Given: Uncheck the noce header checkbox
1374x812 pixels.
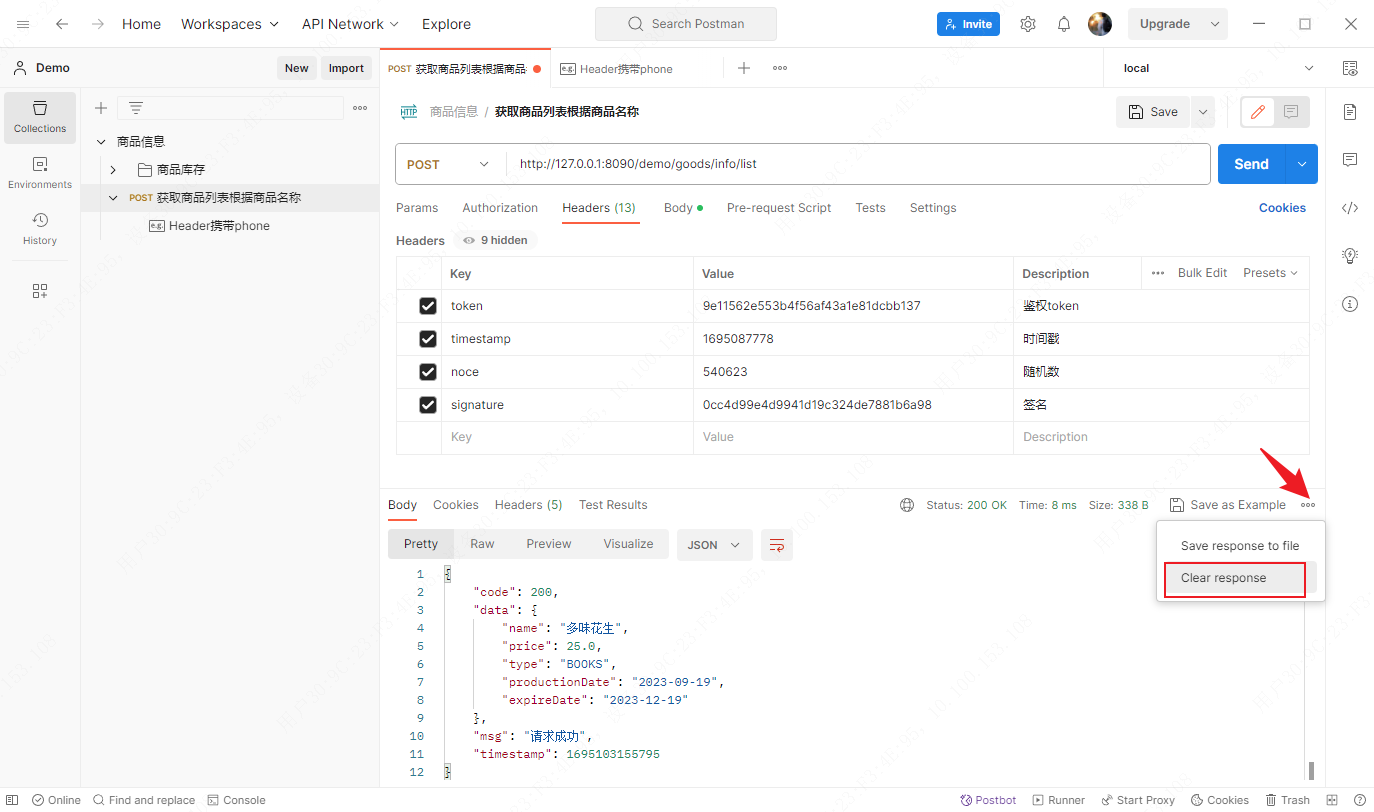Looking at the screenshot, I should pos(428,372).
